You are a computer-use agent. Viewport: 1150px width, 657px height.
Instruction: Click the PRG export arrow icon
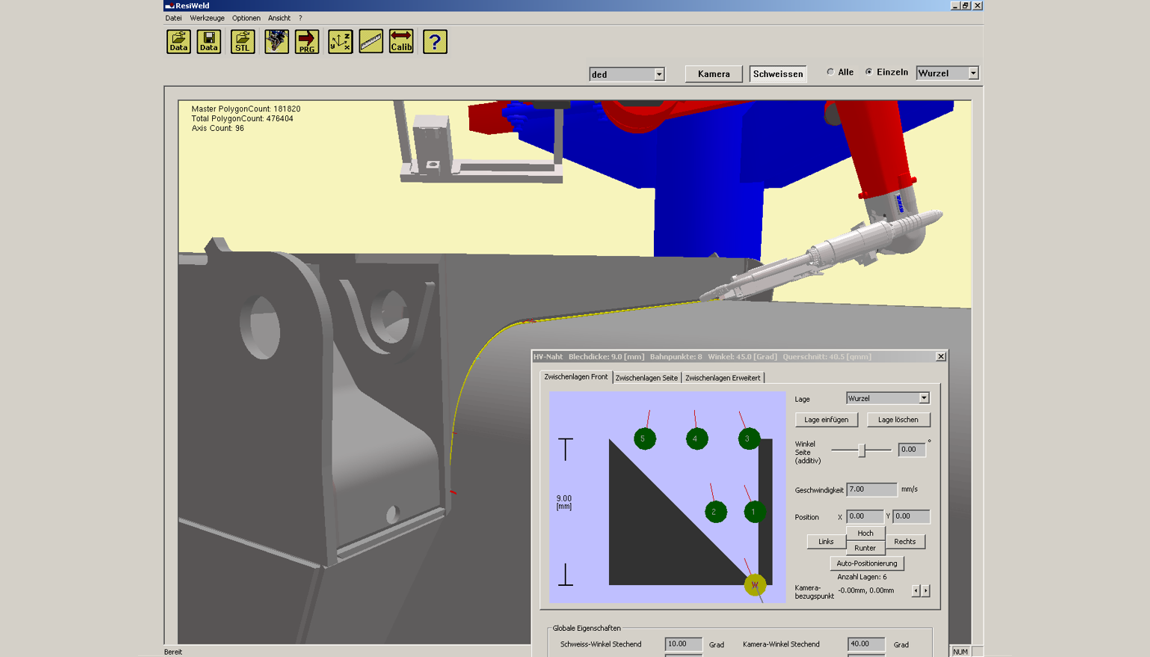click(307, 42)
